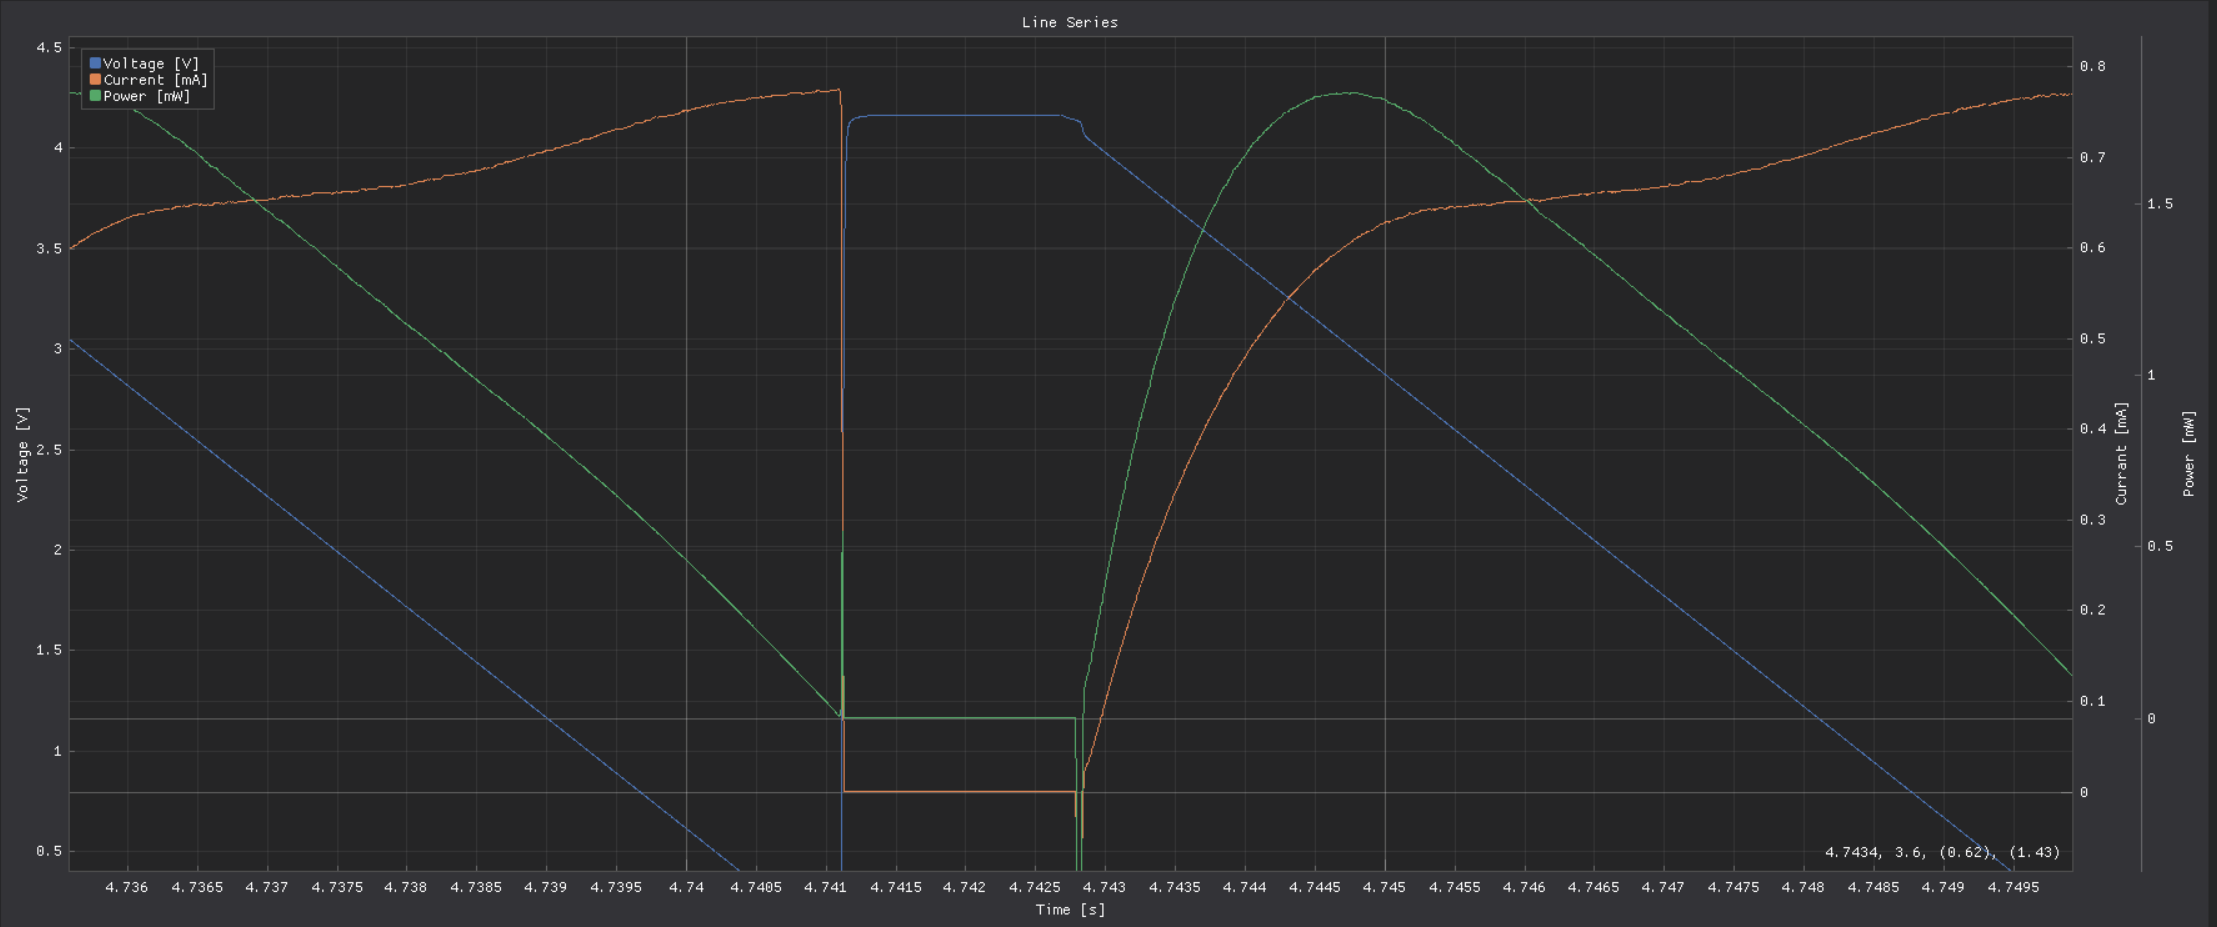Viewport: 2217px width, 927px height.
Task: Toggle the 'Power [mW]' legend label
Action: click(147, 96)
